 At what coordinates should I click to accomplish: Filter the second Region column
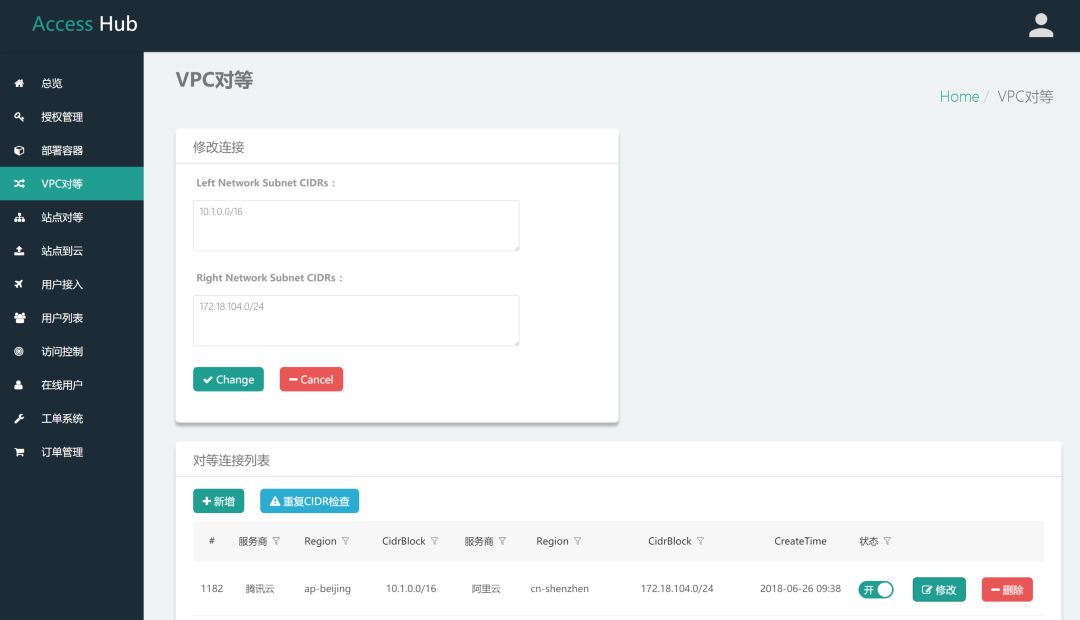pyautogui.click(x=578, y=541)
